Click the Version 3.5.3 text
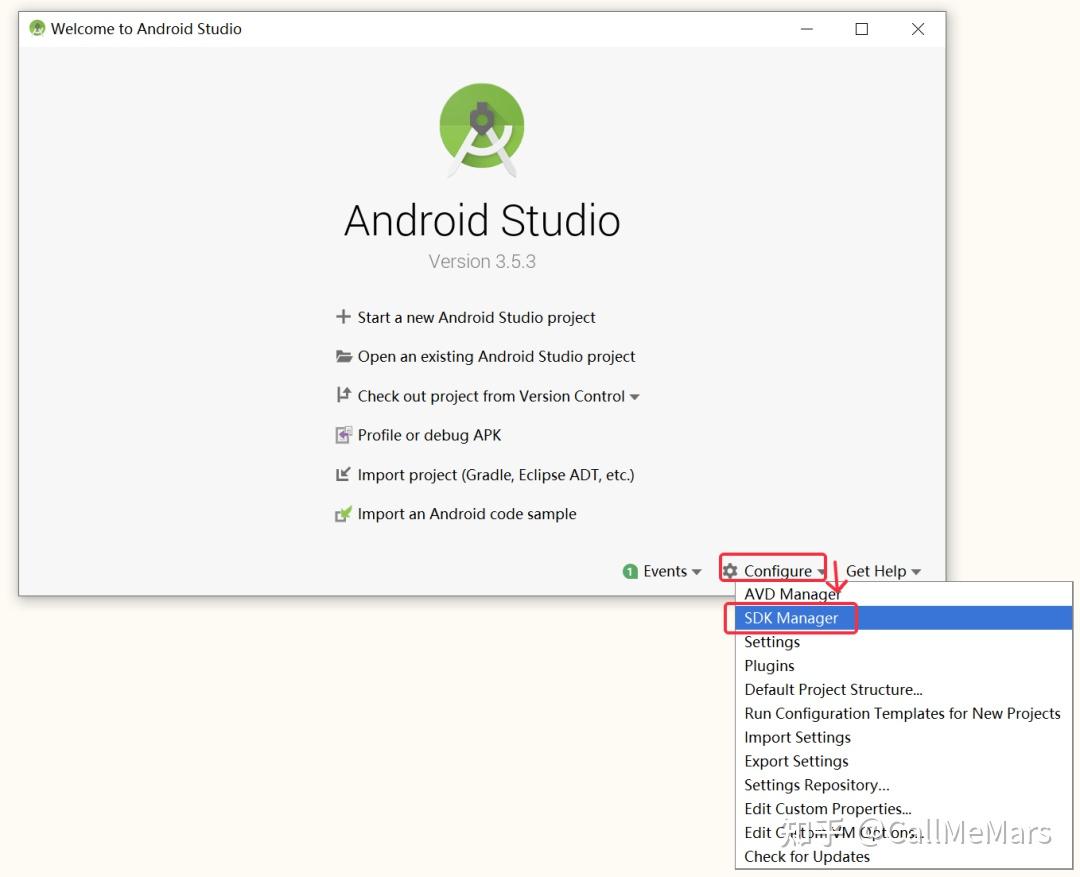The image size is (1080, 877). coord(482,262)
